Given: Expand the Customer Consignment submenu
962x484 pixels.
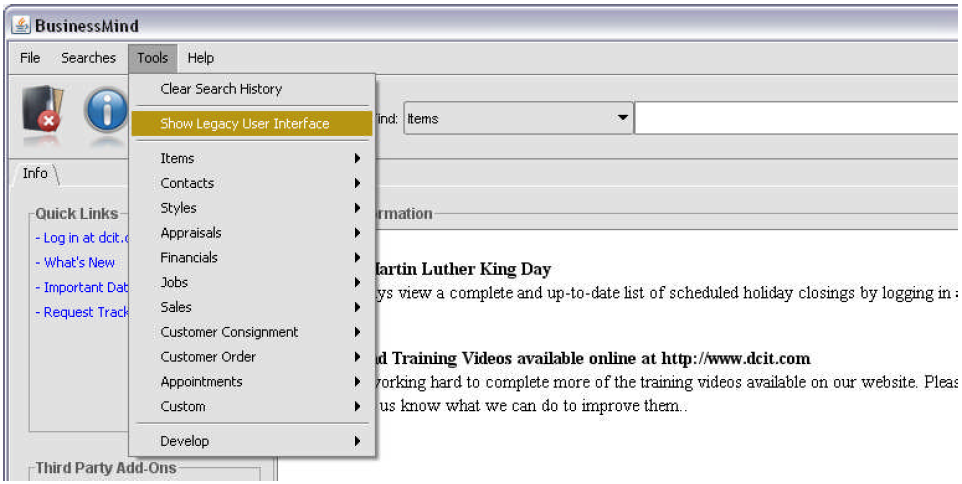Looking at the screenshot, I should [252, 332].
